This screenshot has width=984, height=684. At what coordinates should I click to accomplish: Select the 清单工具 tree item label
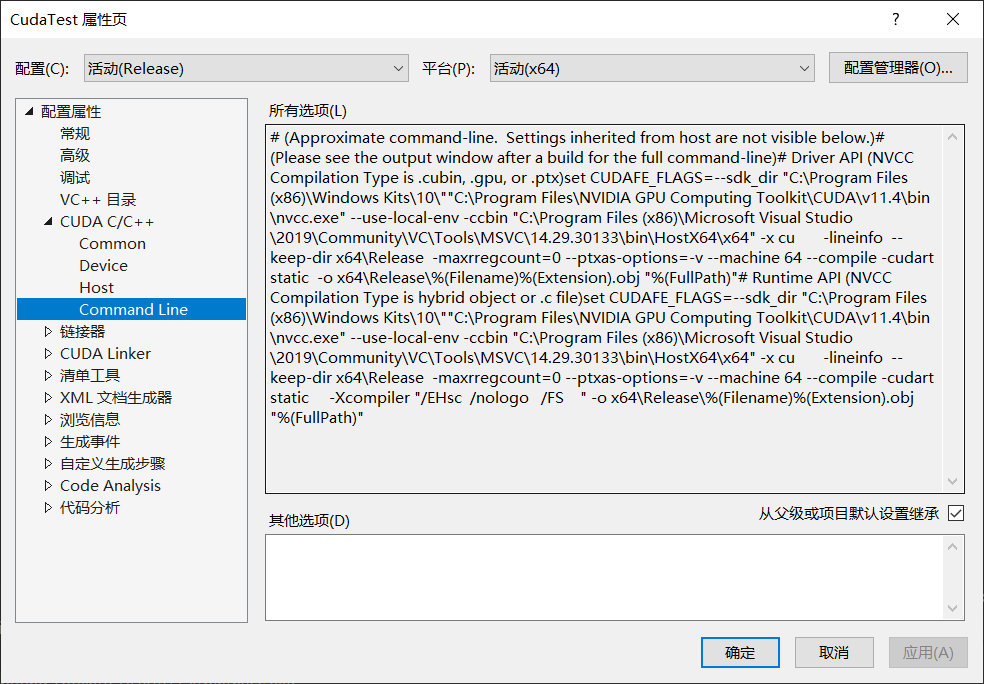point(90,375)
